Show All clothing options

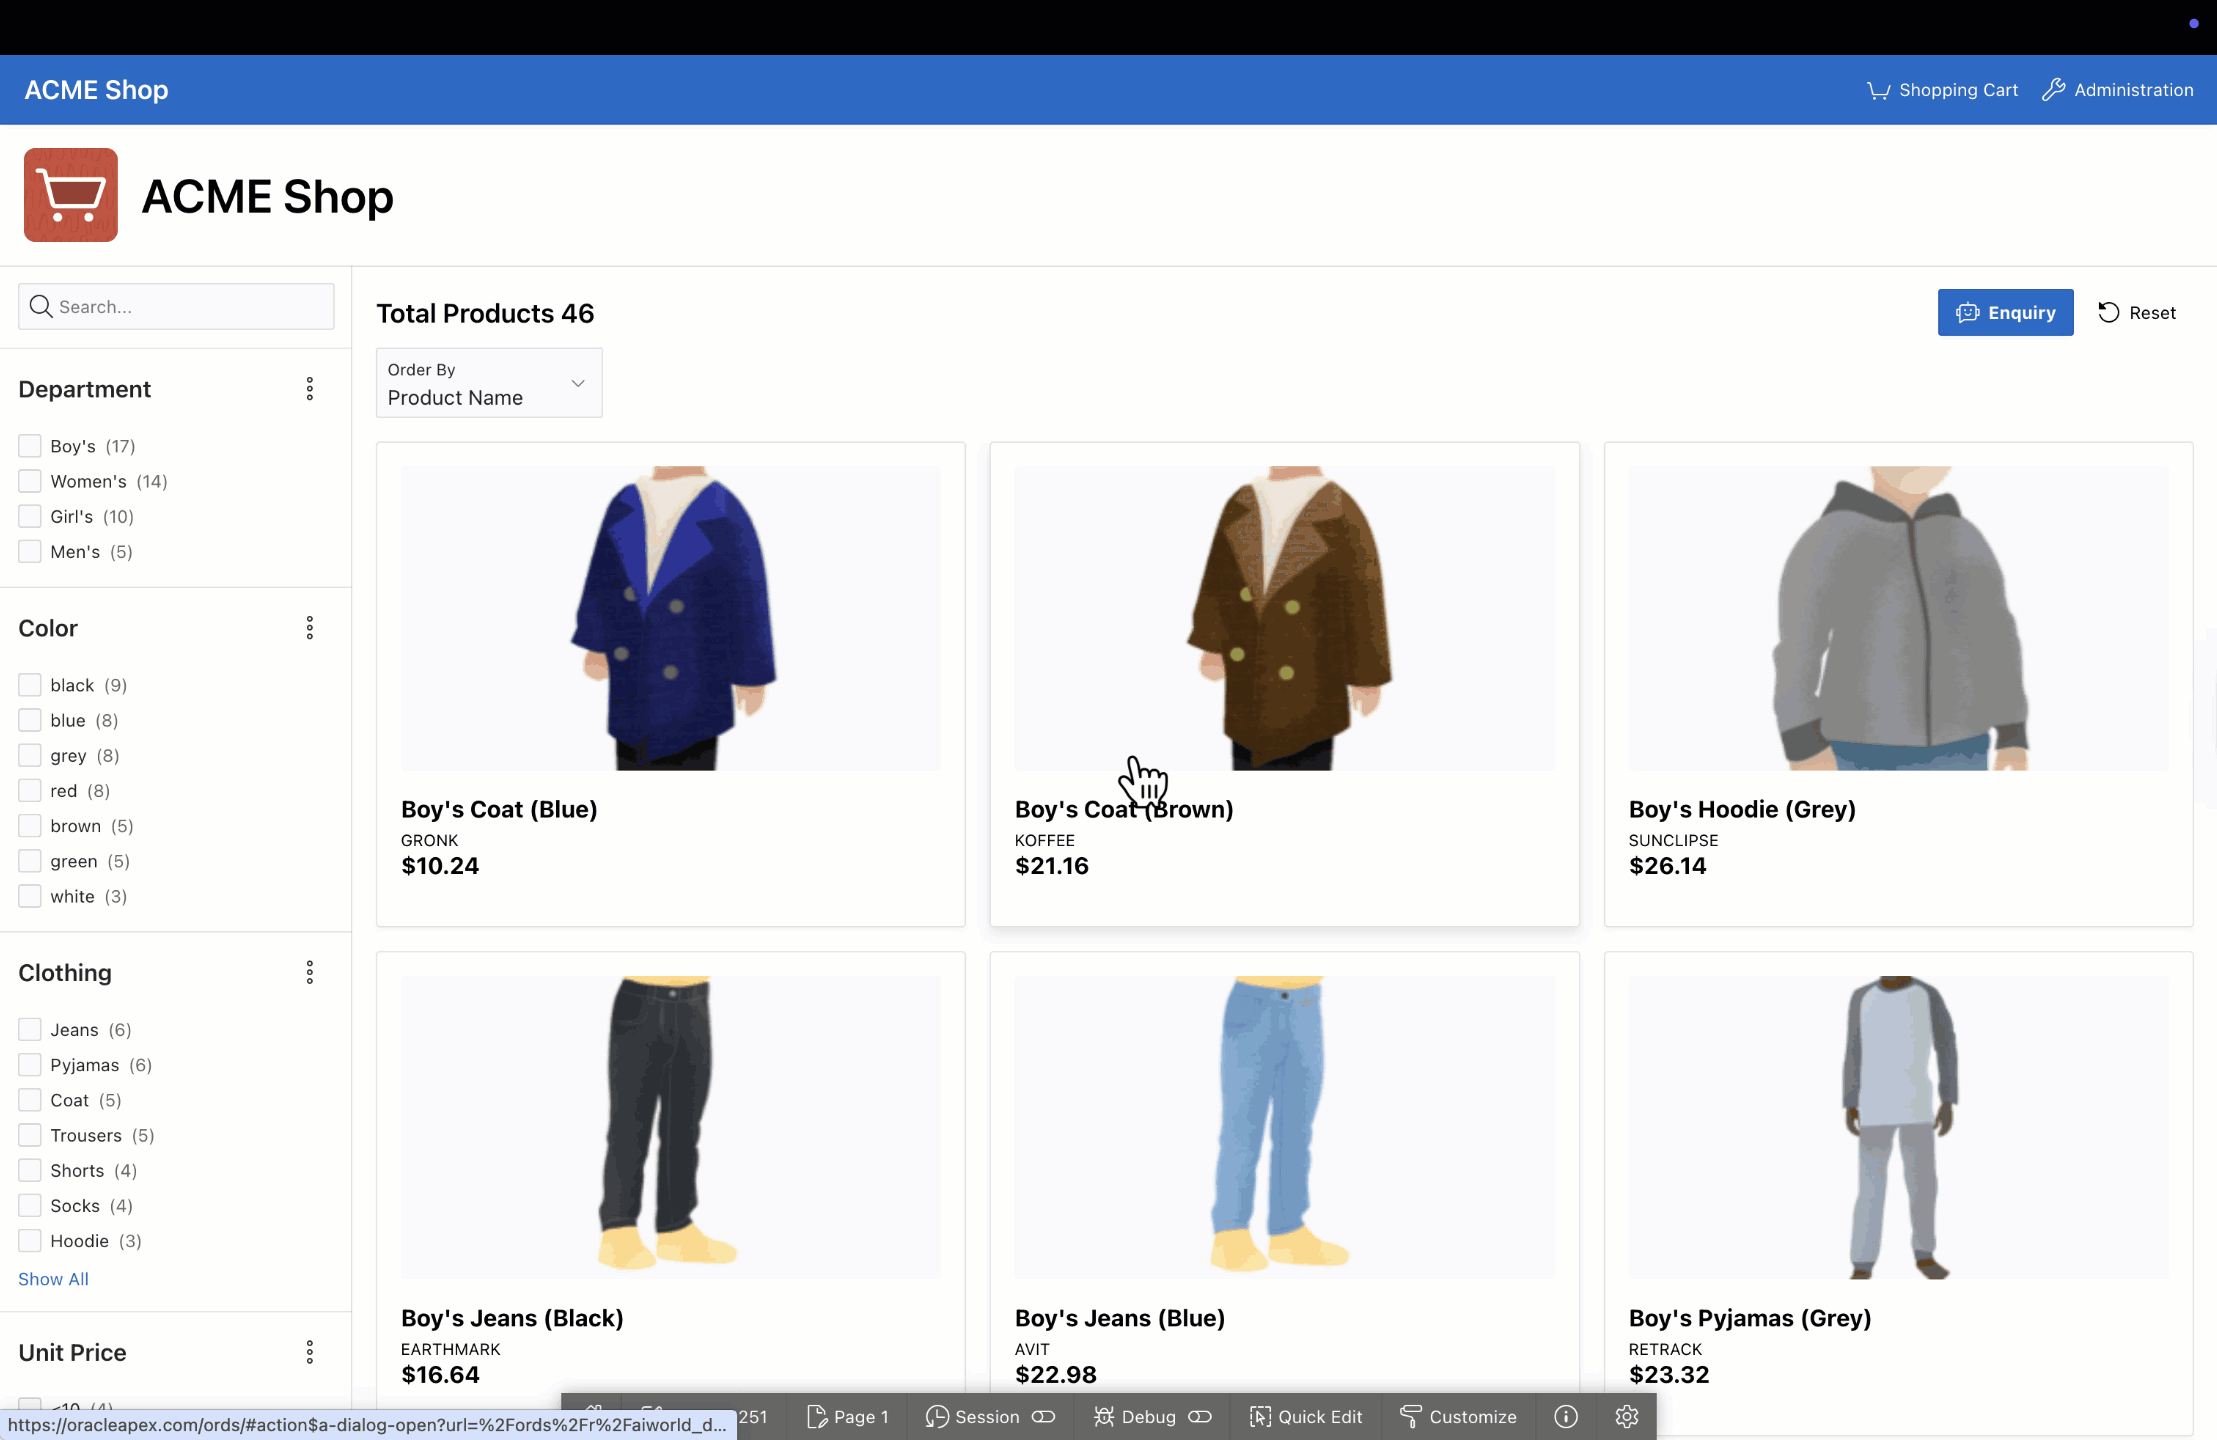coord(53,1279)
